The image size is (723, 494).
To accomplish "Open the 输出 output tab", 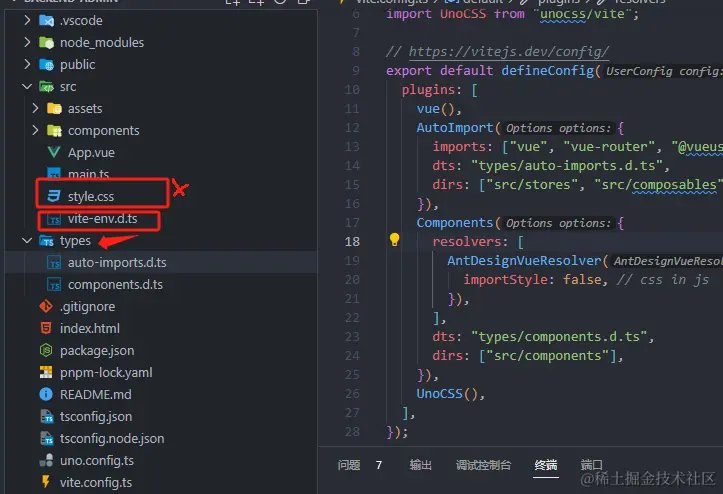I will click(x=421, y=465).
